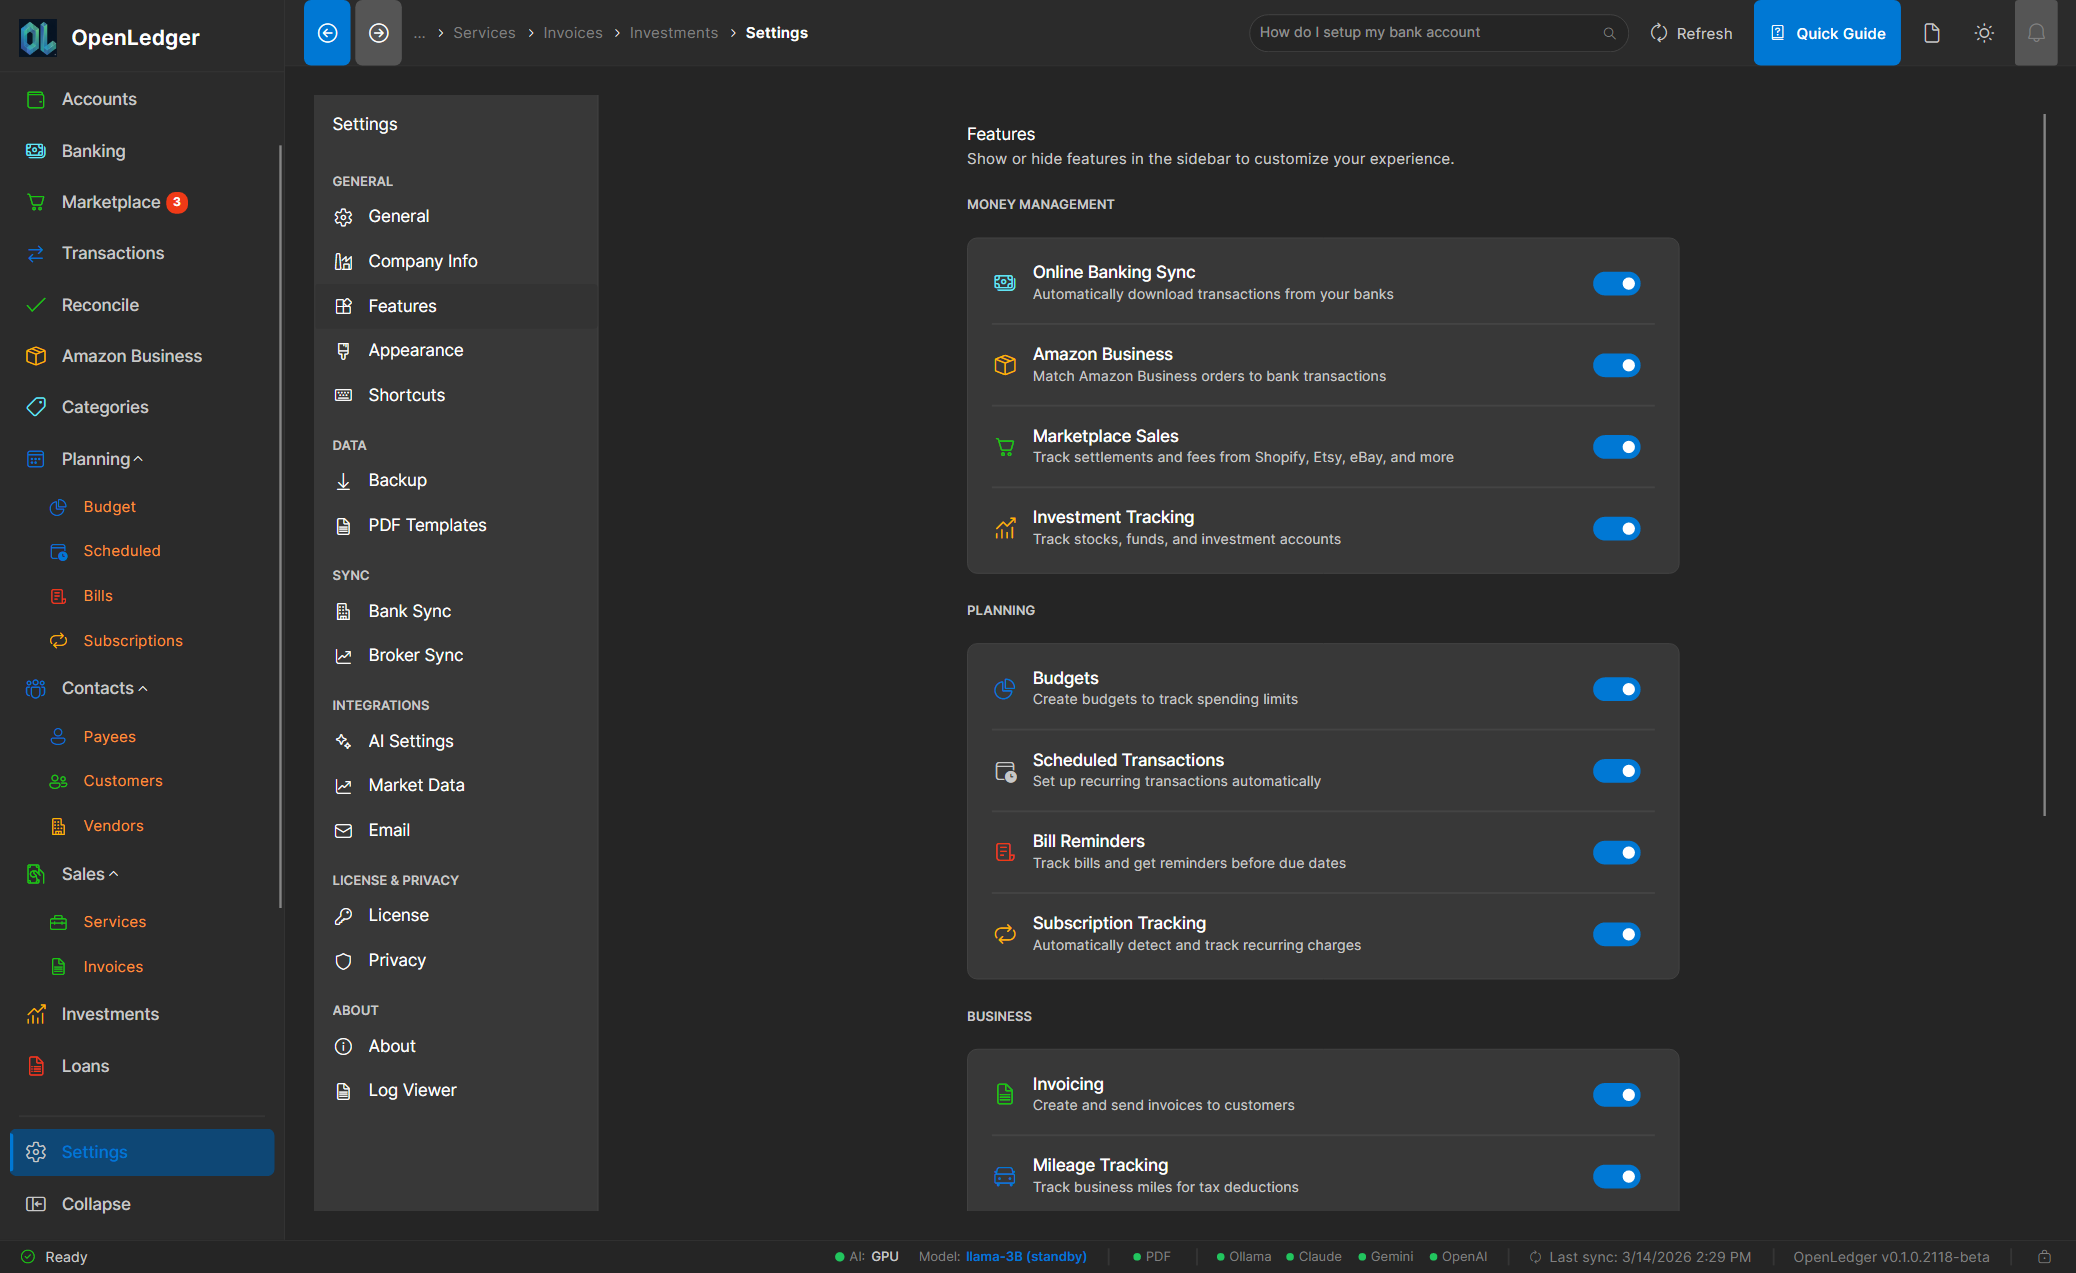Open the document icon next to Quick Guide

[1931, 32]
